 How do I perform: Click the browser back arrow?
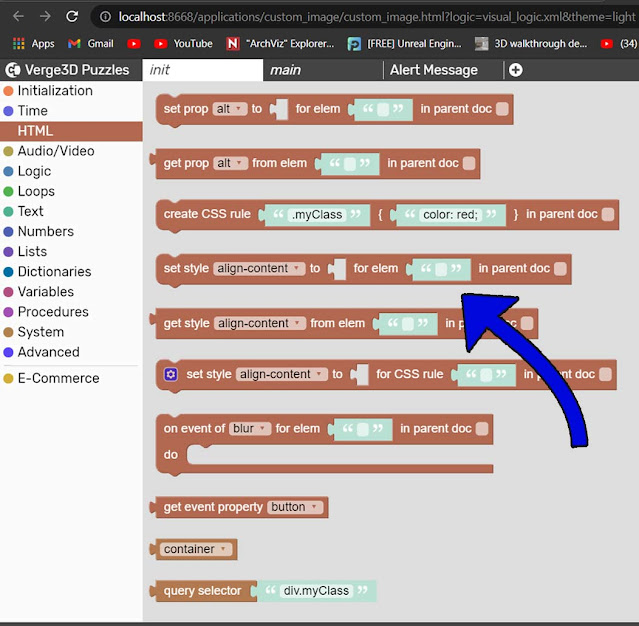(18, 16)
